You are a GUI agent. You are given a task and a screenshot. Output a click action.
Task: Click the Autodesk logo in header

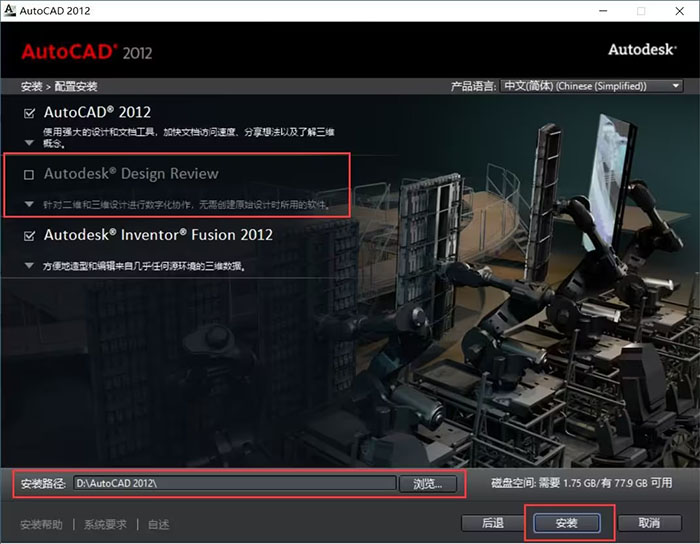[642, 50]
